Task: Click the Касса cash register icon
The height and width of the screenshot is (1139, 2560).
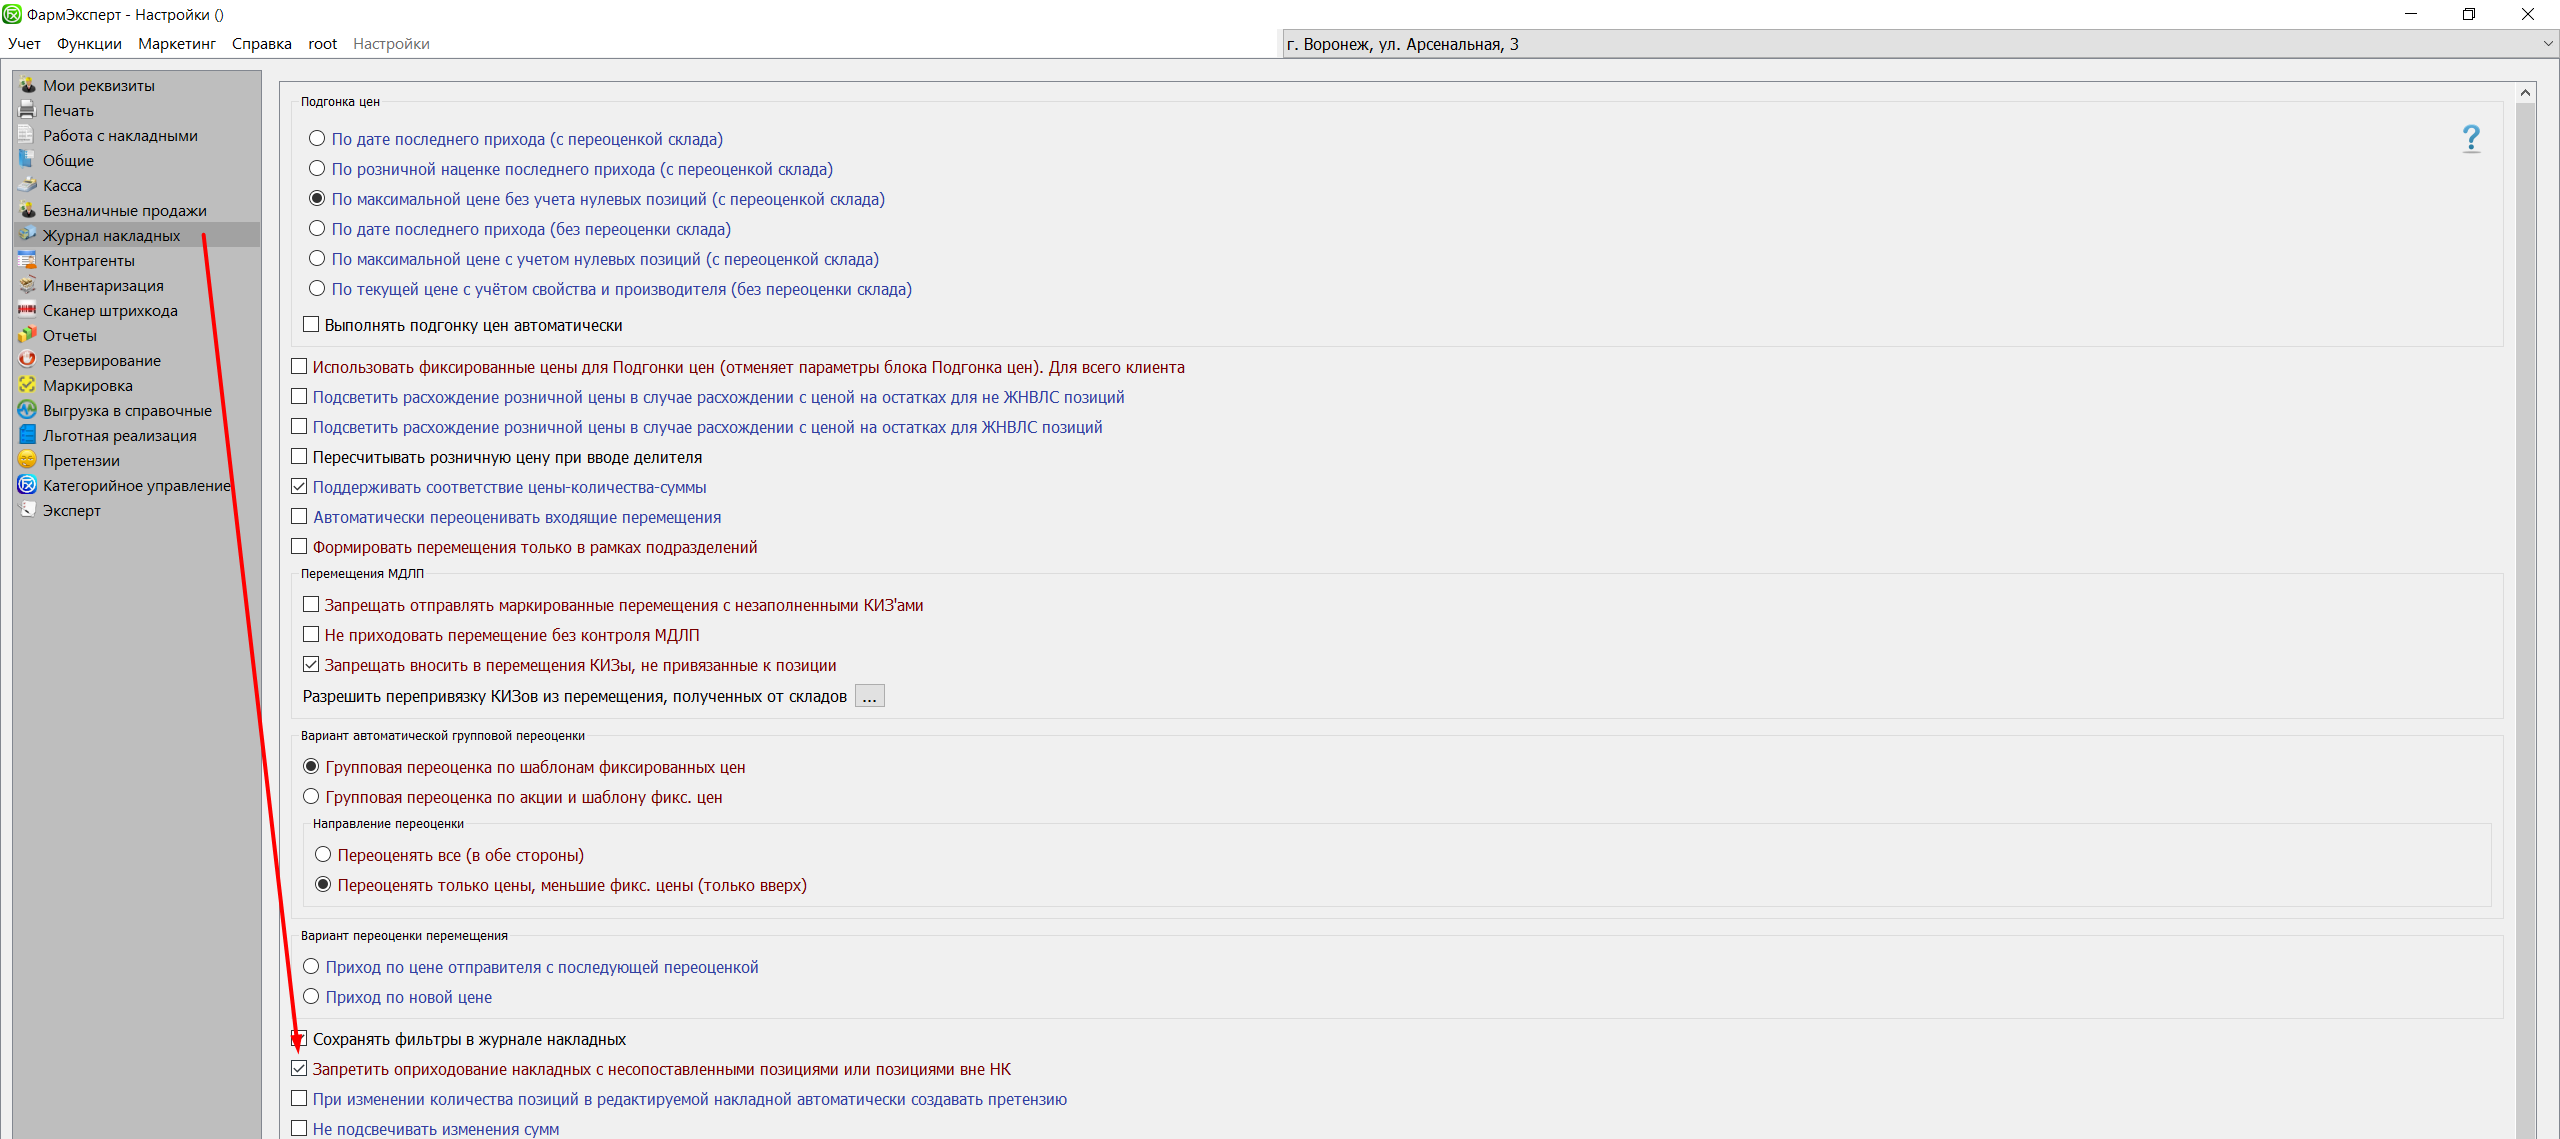Action: [x=27, y=185]
